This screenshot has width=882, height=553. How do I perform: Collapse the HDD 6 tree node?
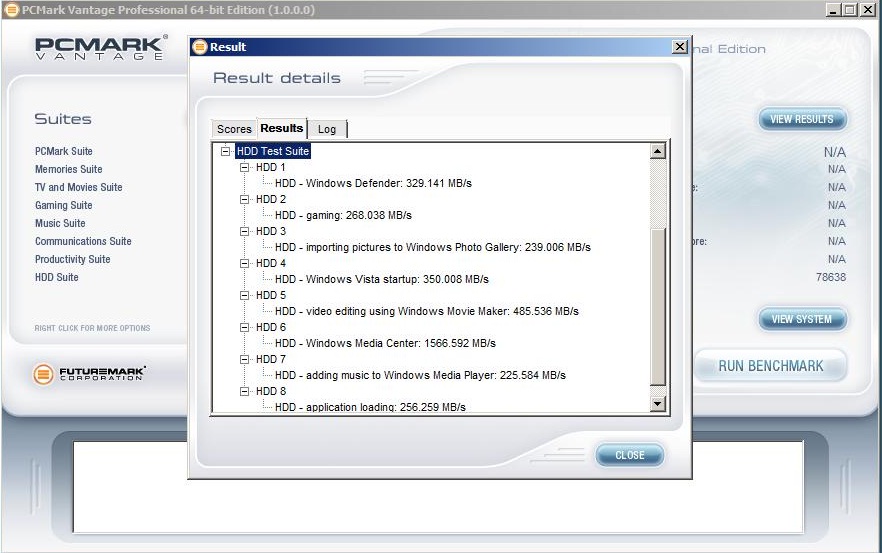(x=244, y=328)
